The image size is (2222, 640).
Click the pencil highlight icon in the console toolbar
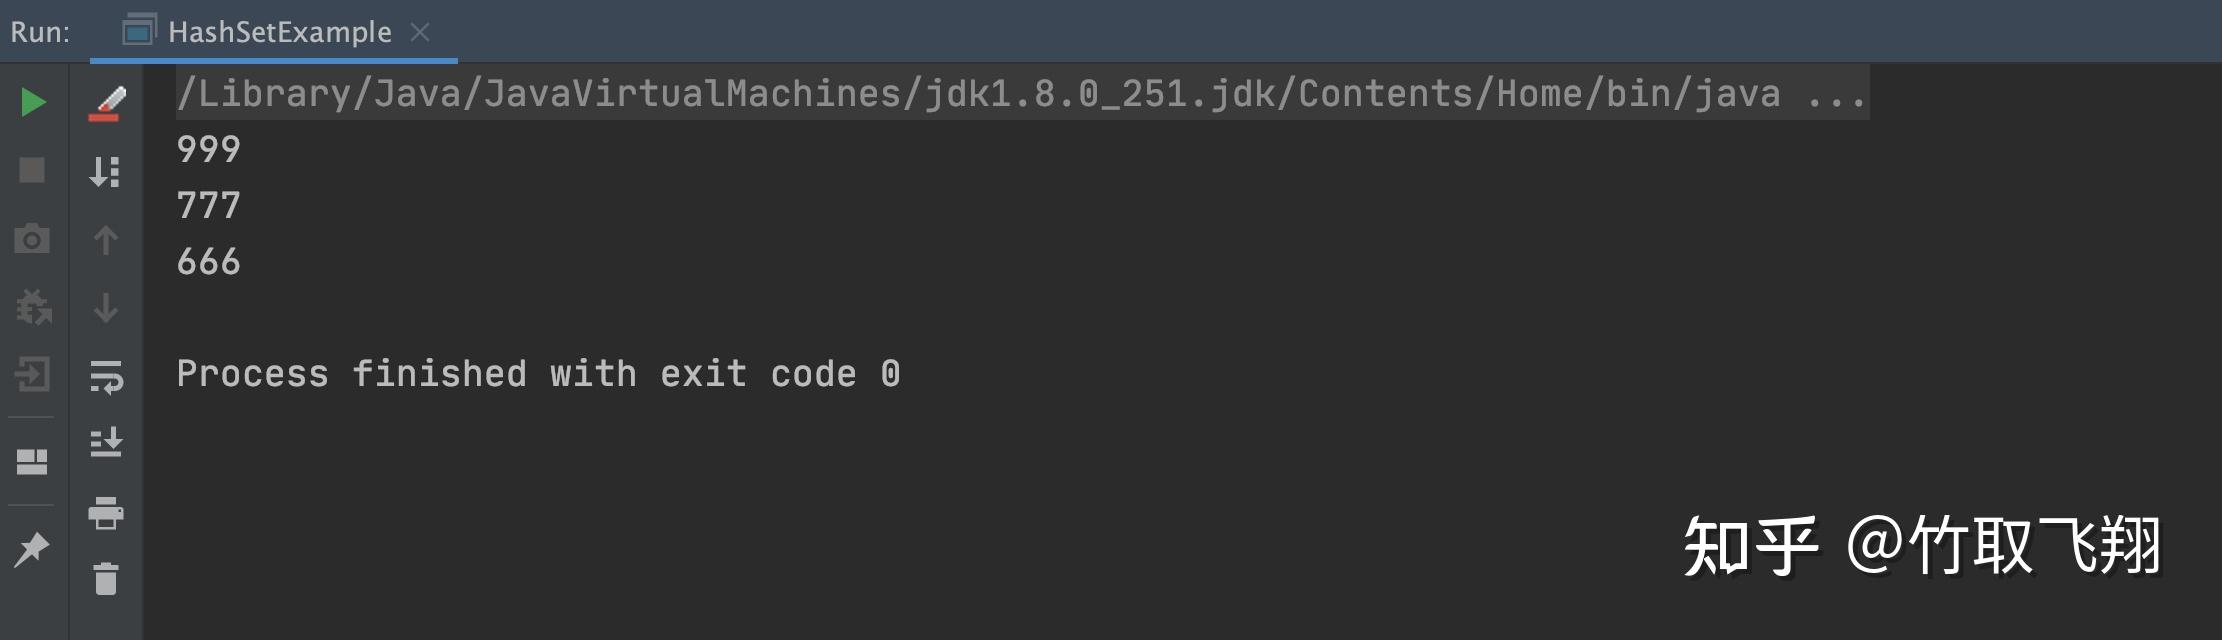[106, 103]
